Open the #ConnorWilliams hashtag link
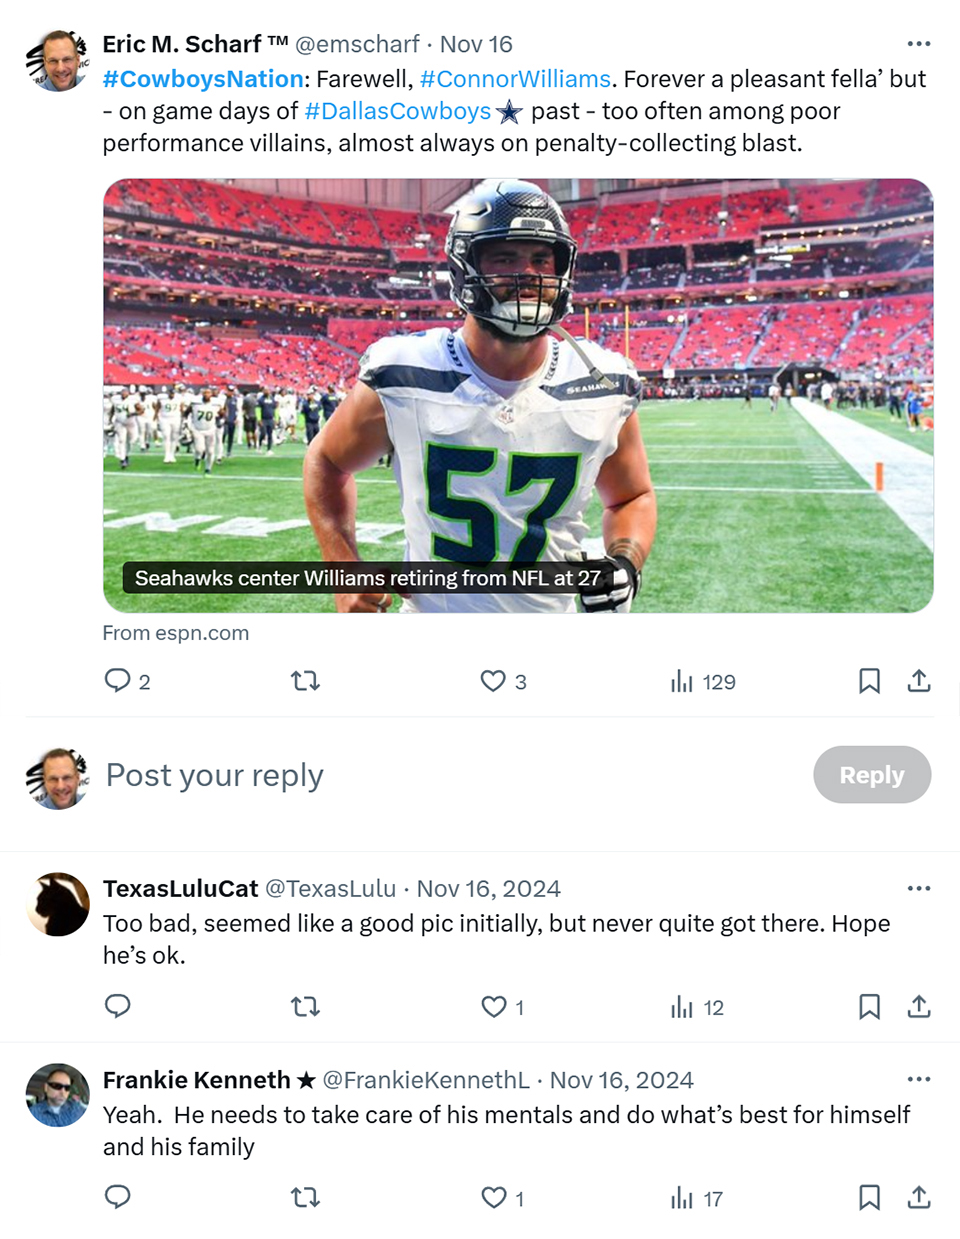 515,79
